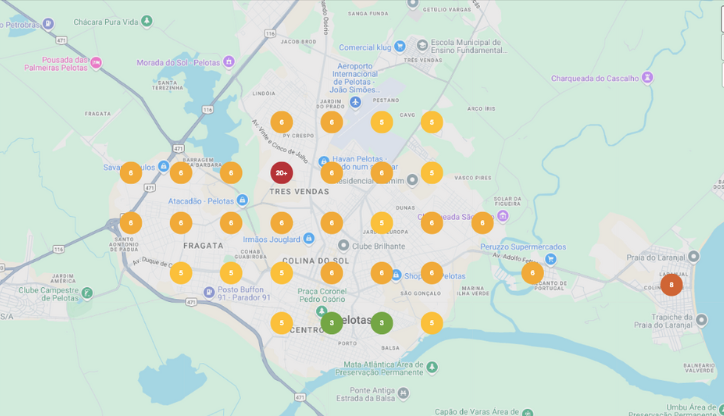Open 6 marker at Santo Antonio de Padua interchange
The height and width of the screenshot is (416, 724).
(131, 223)
